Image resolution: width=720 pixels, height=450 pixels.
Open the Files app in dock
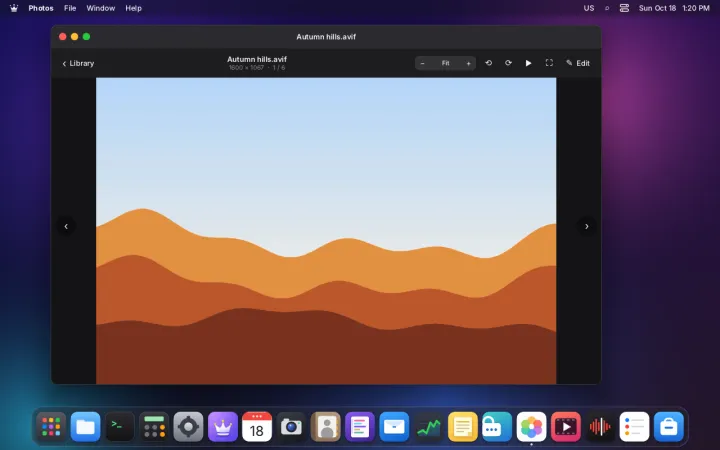point(85,427)
